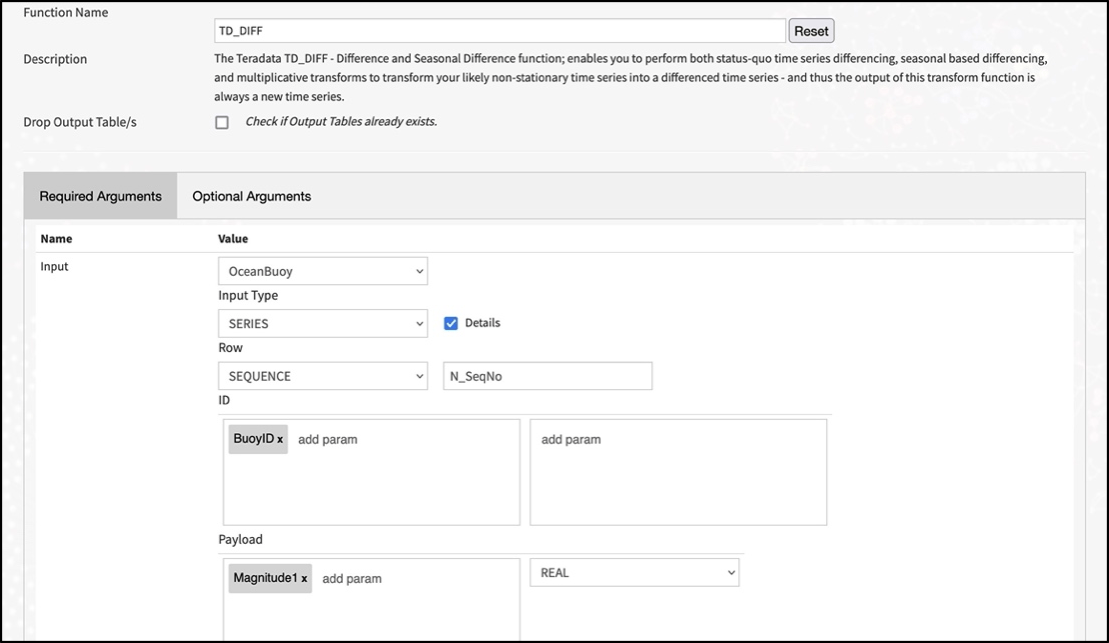Enable the Drop Output Table/s checkbox

[222, 121]
